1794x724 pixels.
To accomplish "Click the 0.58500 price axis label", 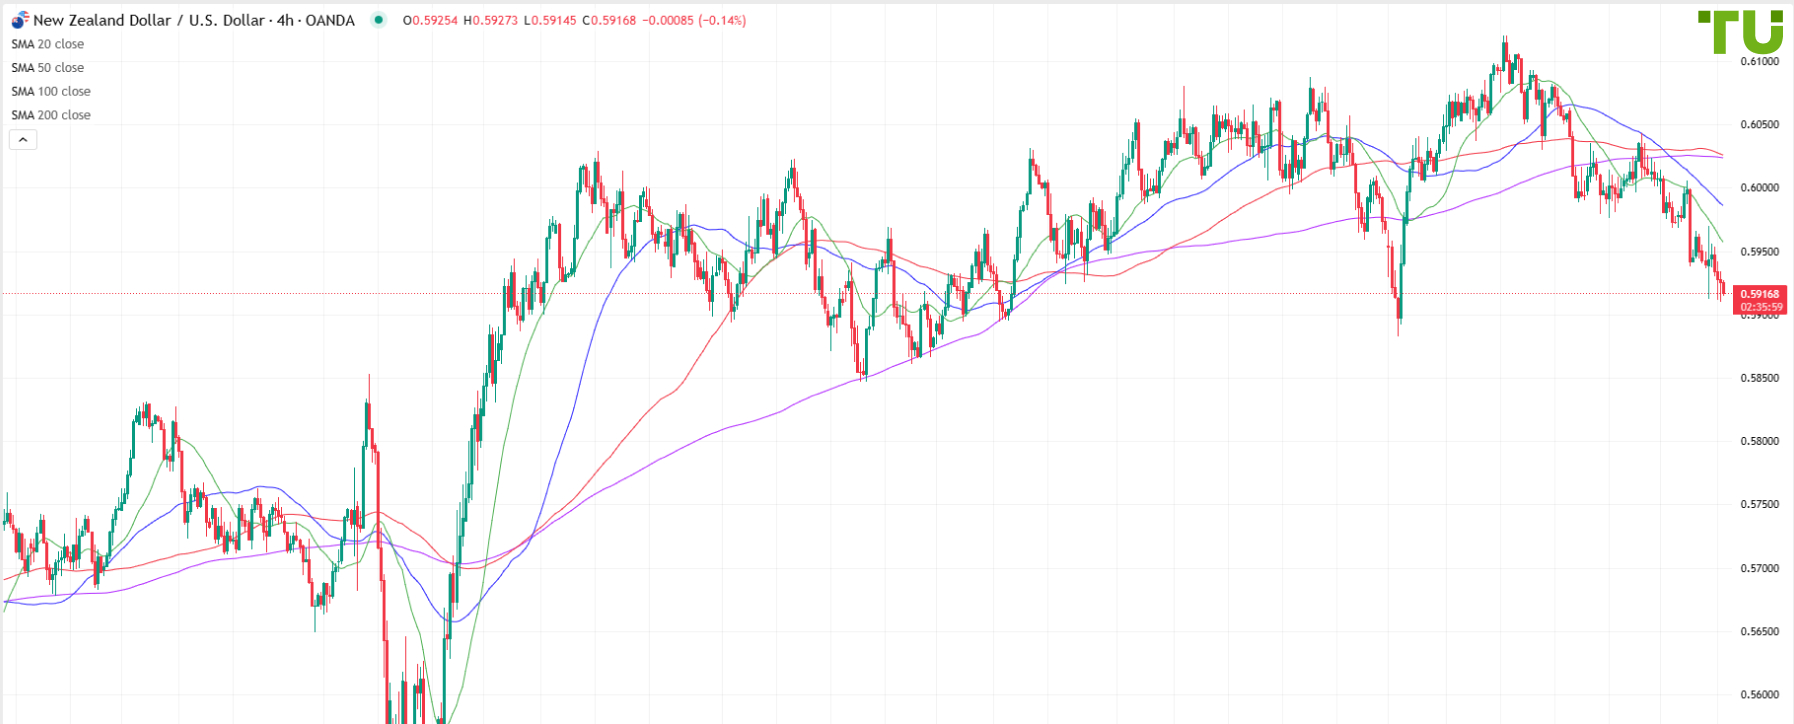I will 1760,378.
